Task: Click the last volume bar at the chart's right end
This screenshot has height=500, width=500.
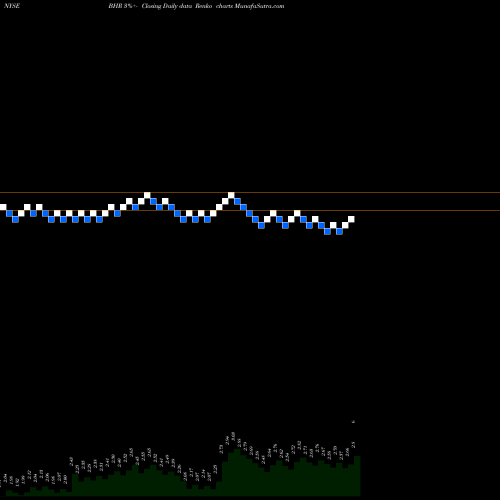Action: pos(357,476)
